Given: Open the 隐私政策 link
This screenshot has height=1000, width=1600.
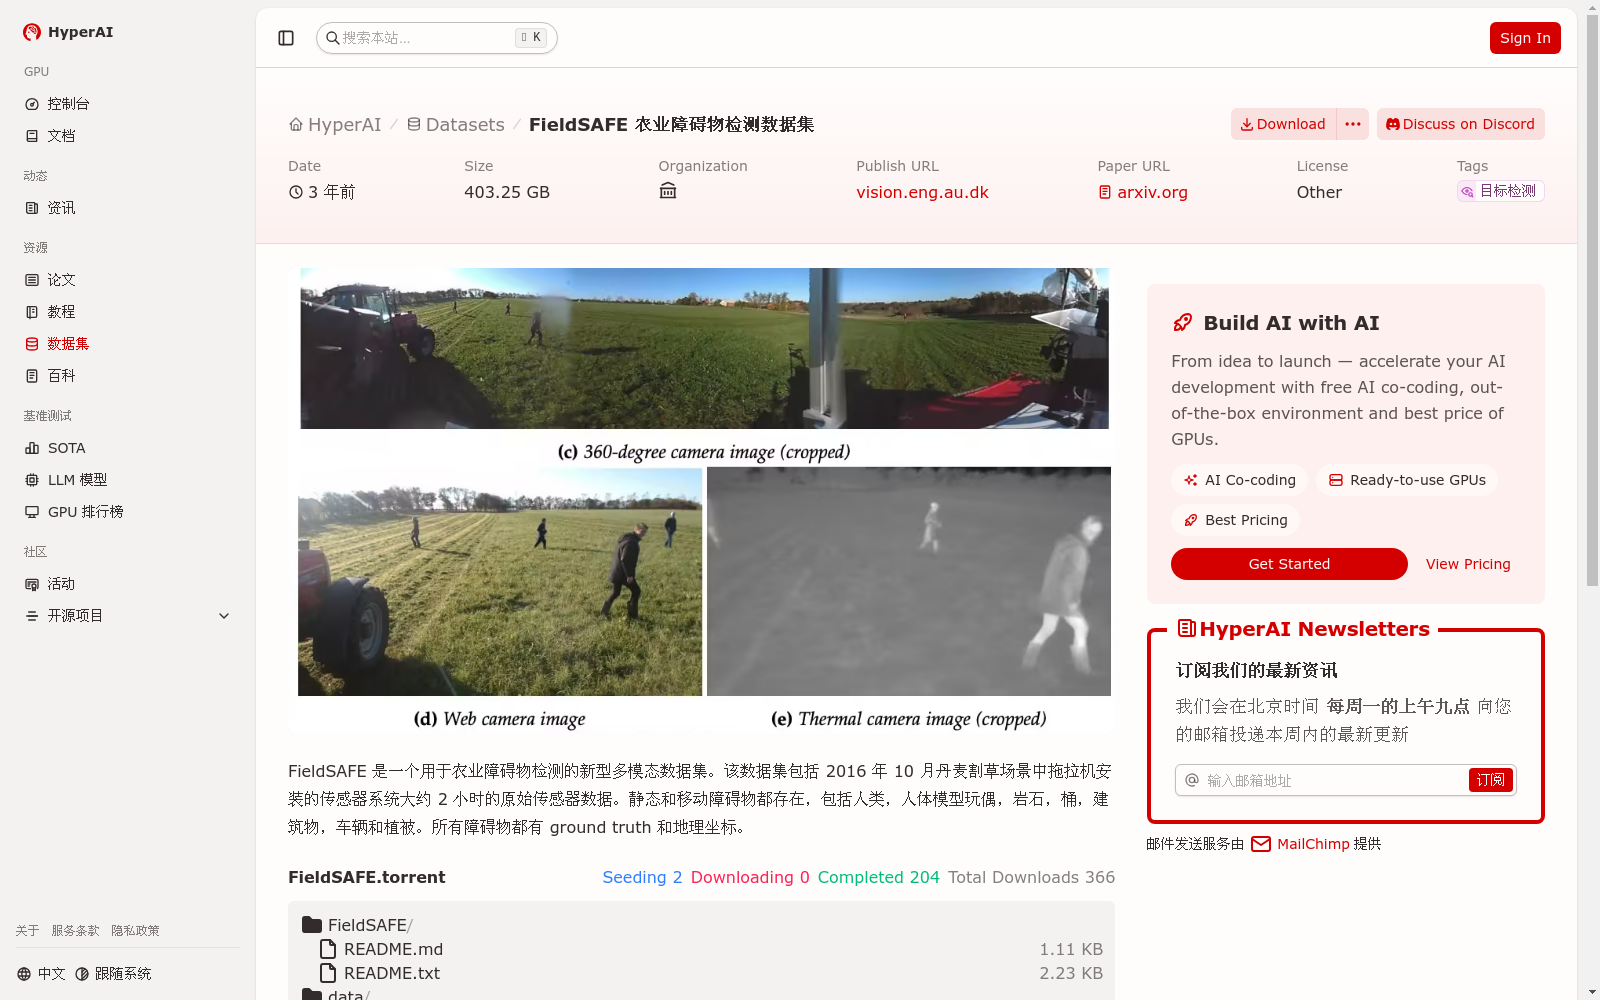Looking at the screenshot, I should coord(135,931).
